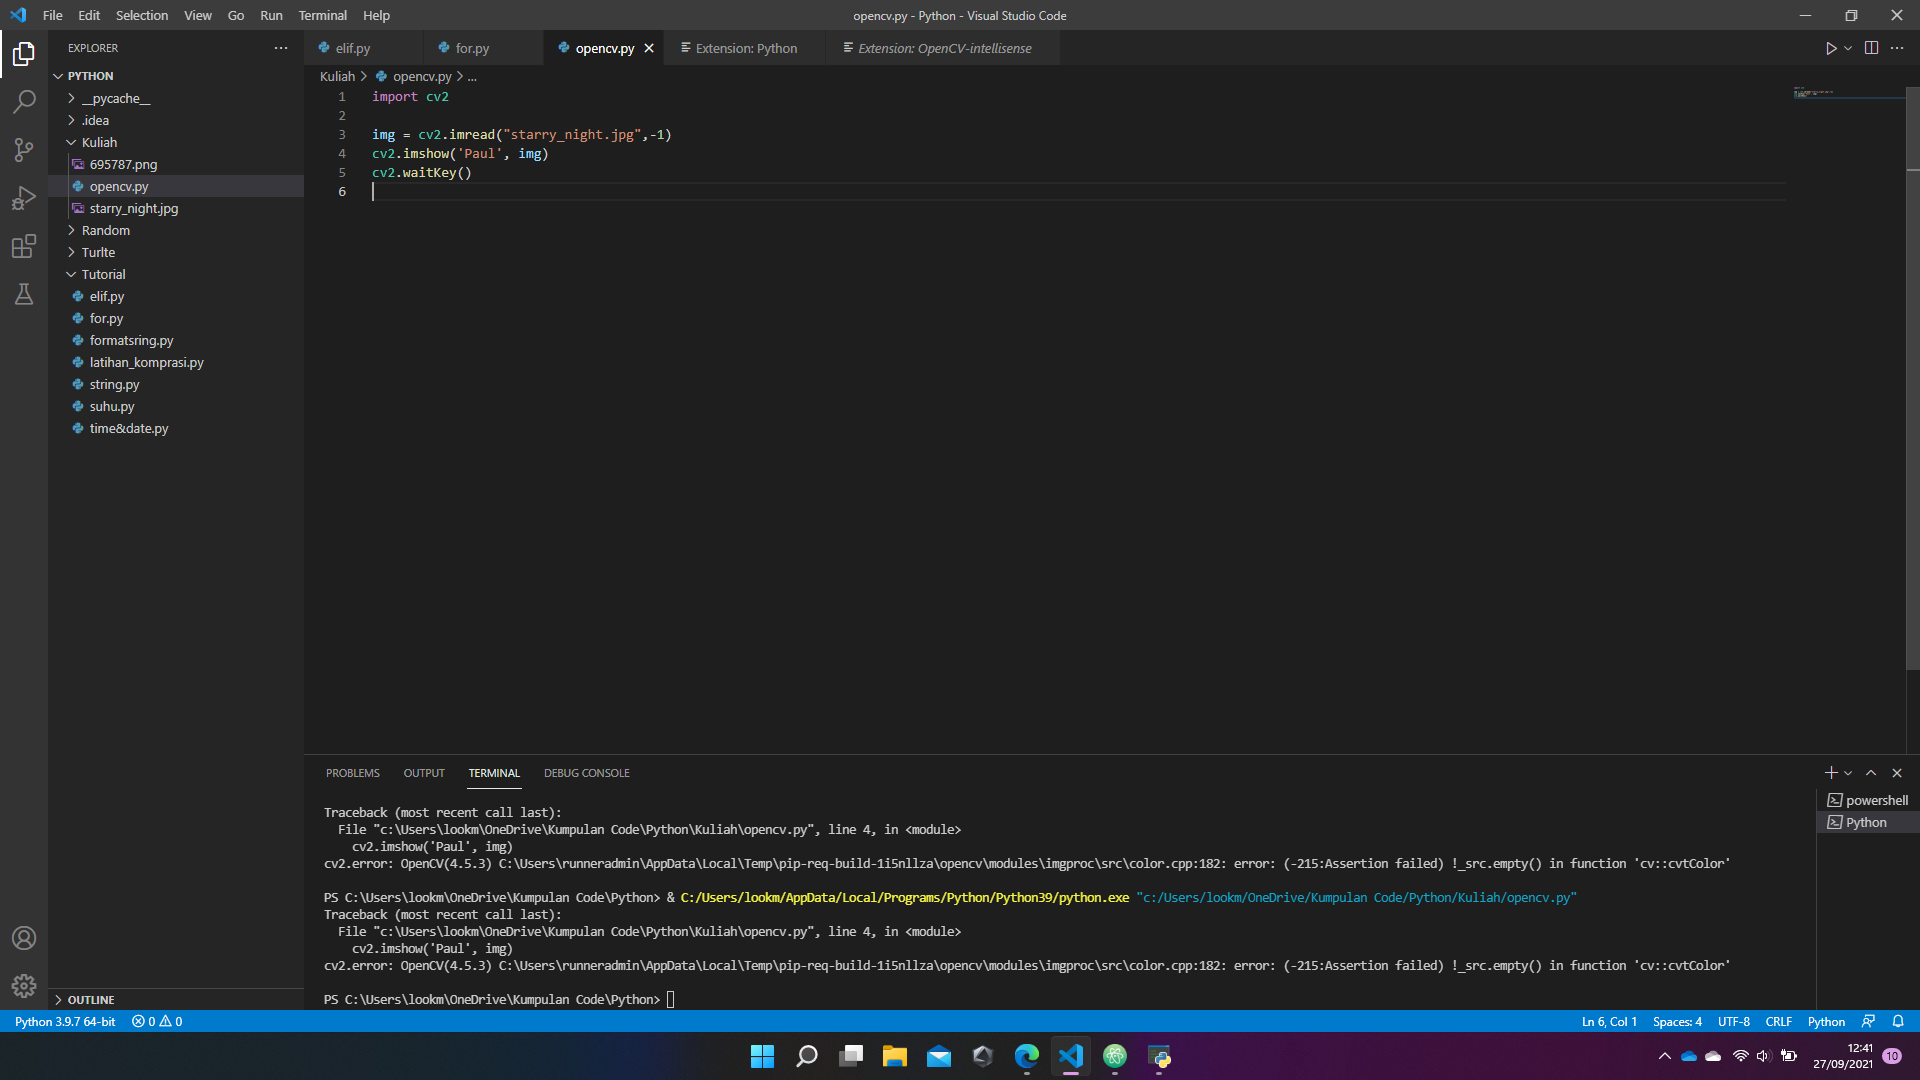Click the feedback icon in status bar
This screenshot has width=1920, height=1080.
[x=1868, y=1021]
